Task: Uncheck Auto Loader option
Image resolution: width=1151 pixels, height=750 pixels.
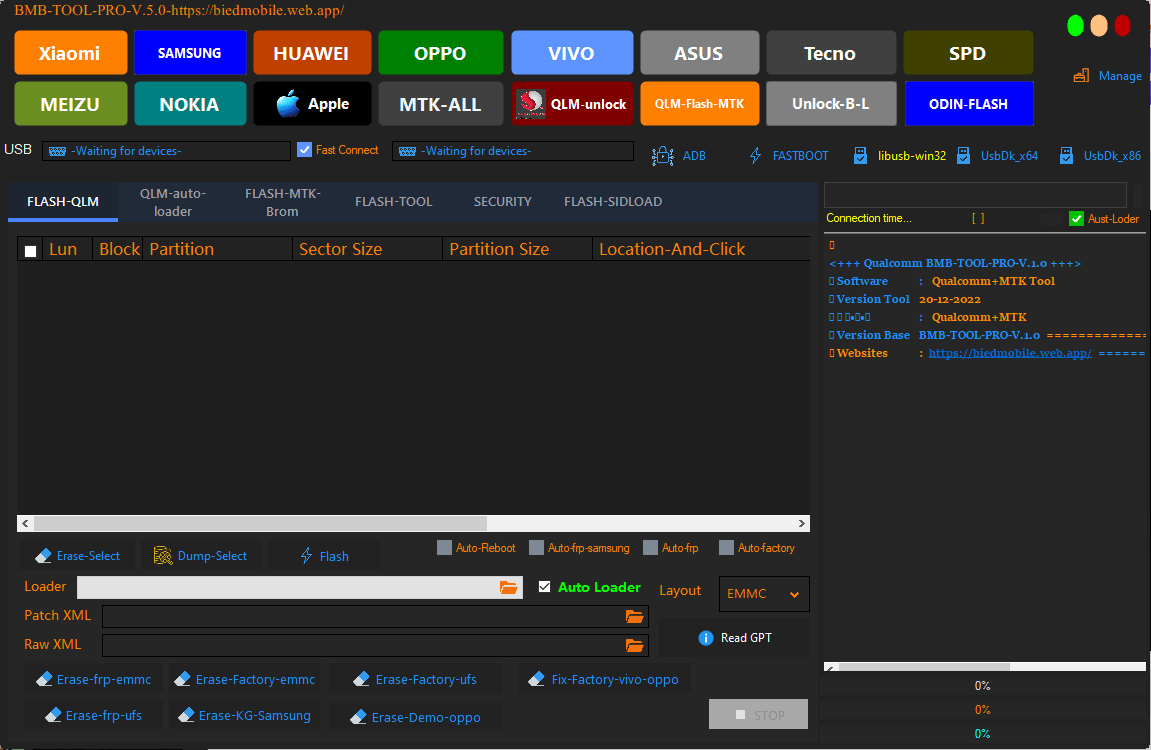Action: pyautogui.click(x=545, y=587)
